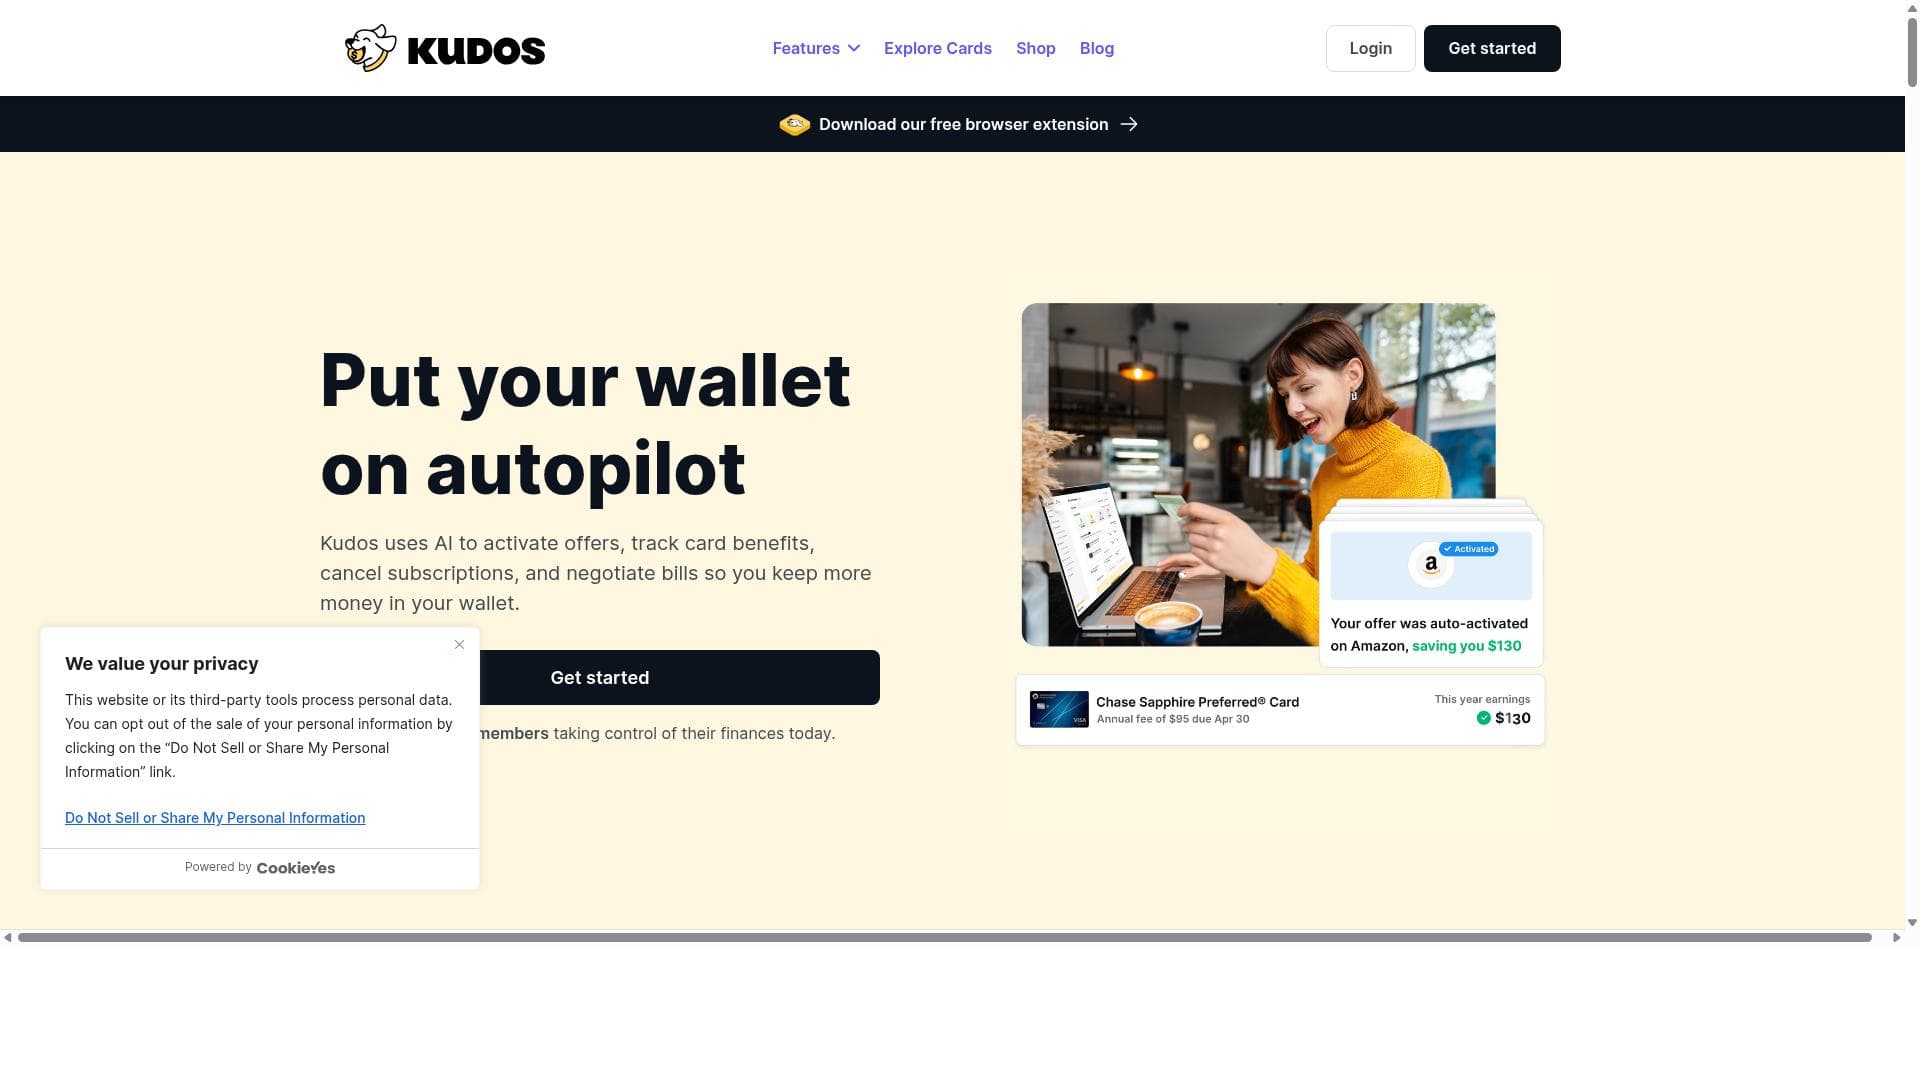Screen dimensions: 1920x1080
Task: Click Get started in the header
Action: pos(1492,48)
